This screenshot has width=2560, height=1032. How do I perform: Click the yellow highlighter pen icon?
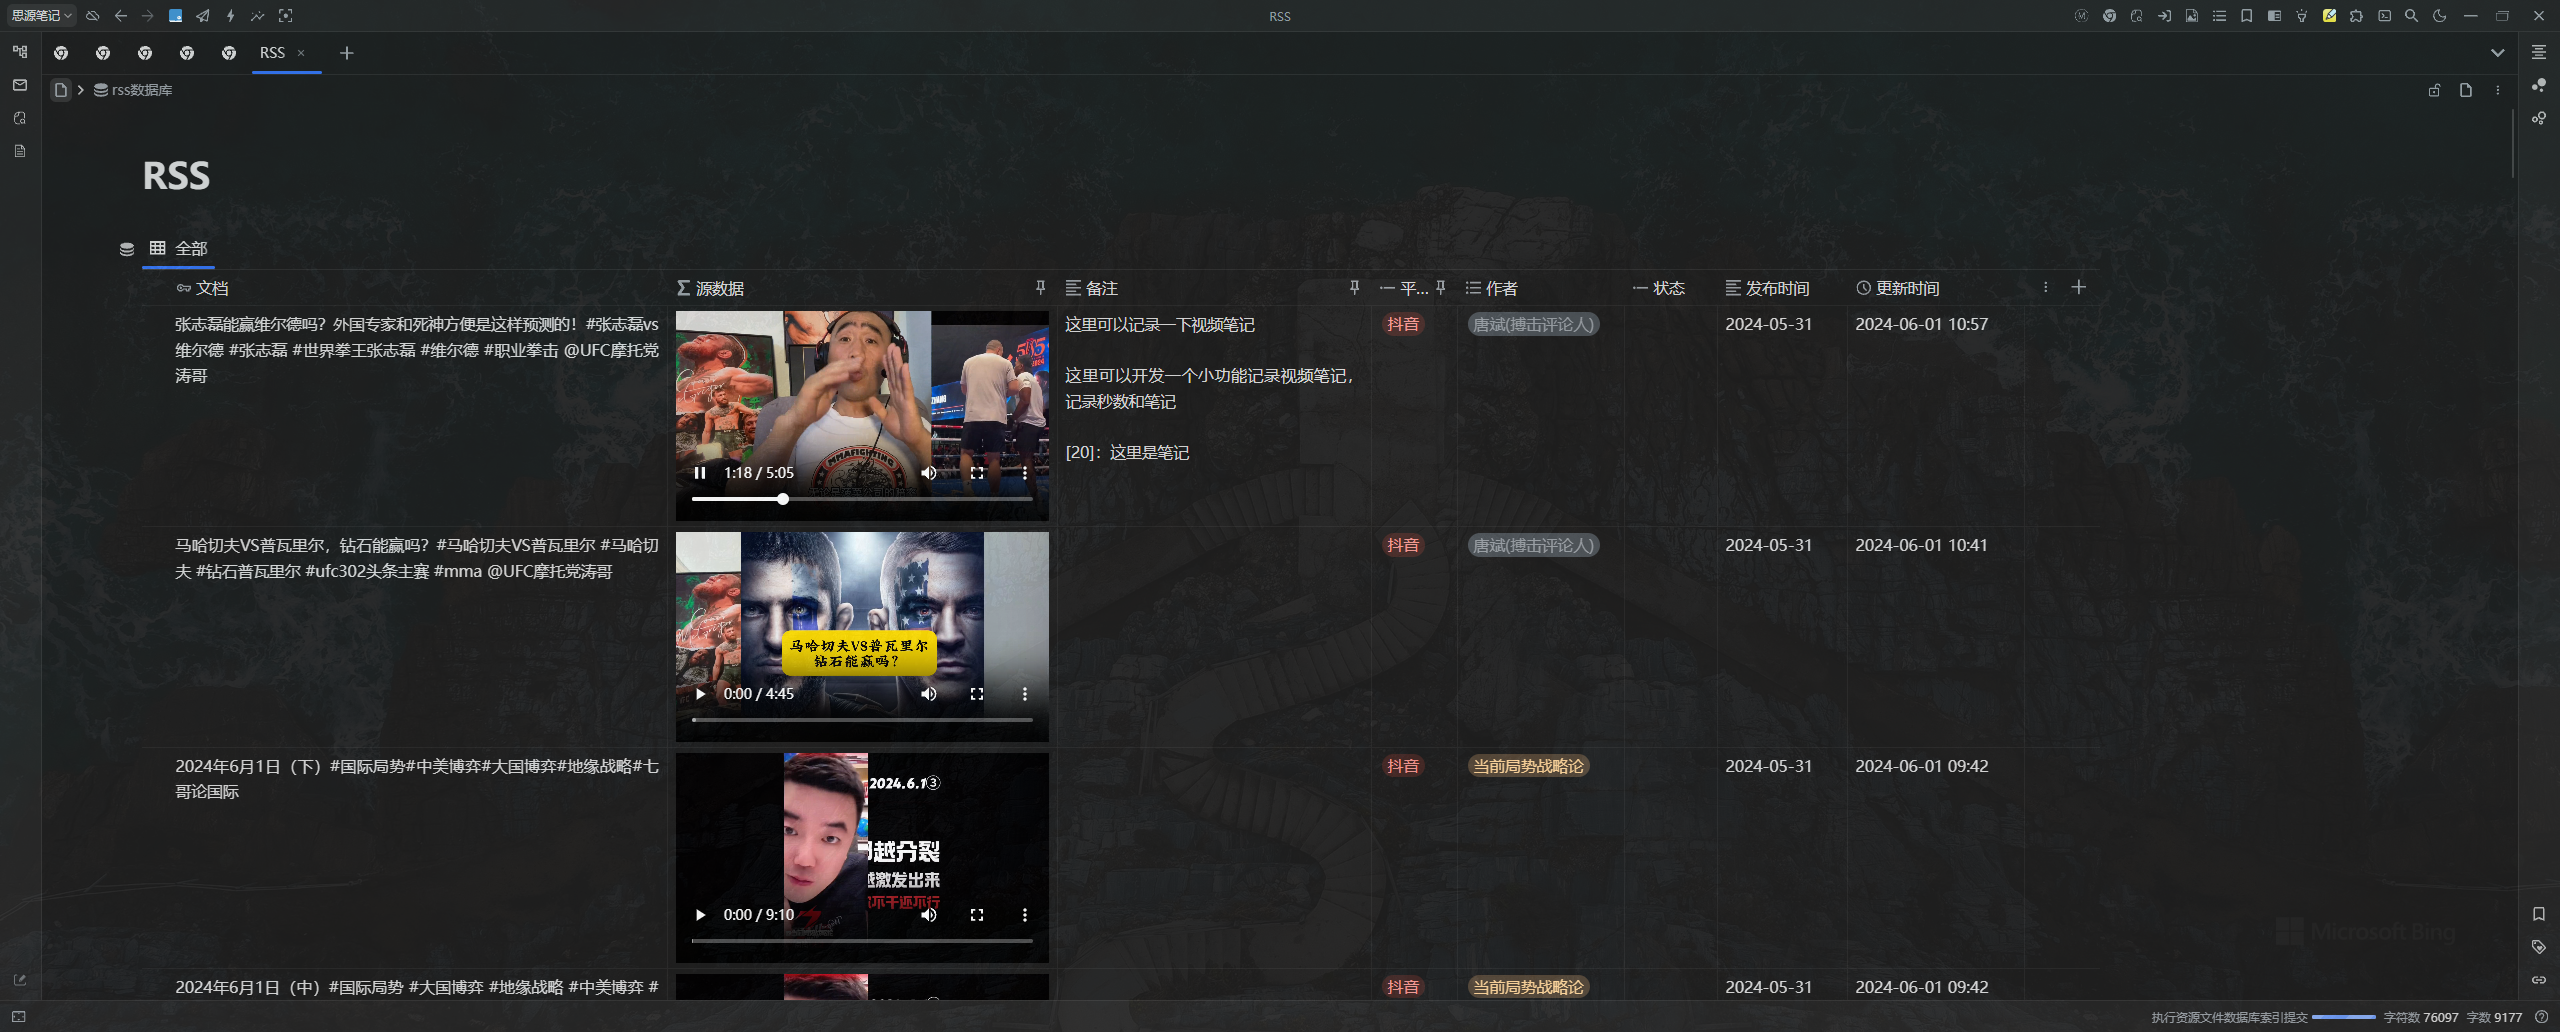coord(2329,16)
